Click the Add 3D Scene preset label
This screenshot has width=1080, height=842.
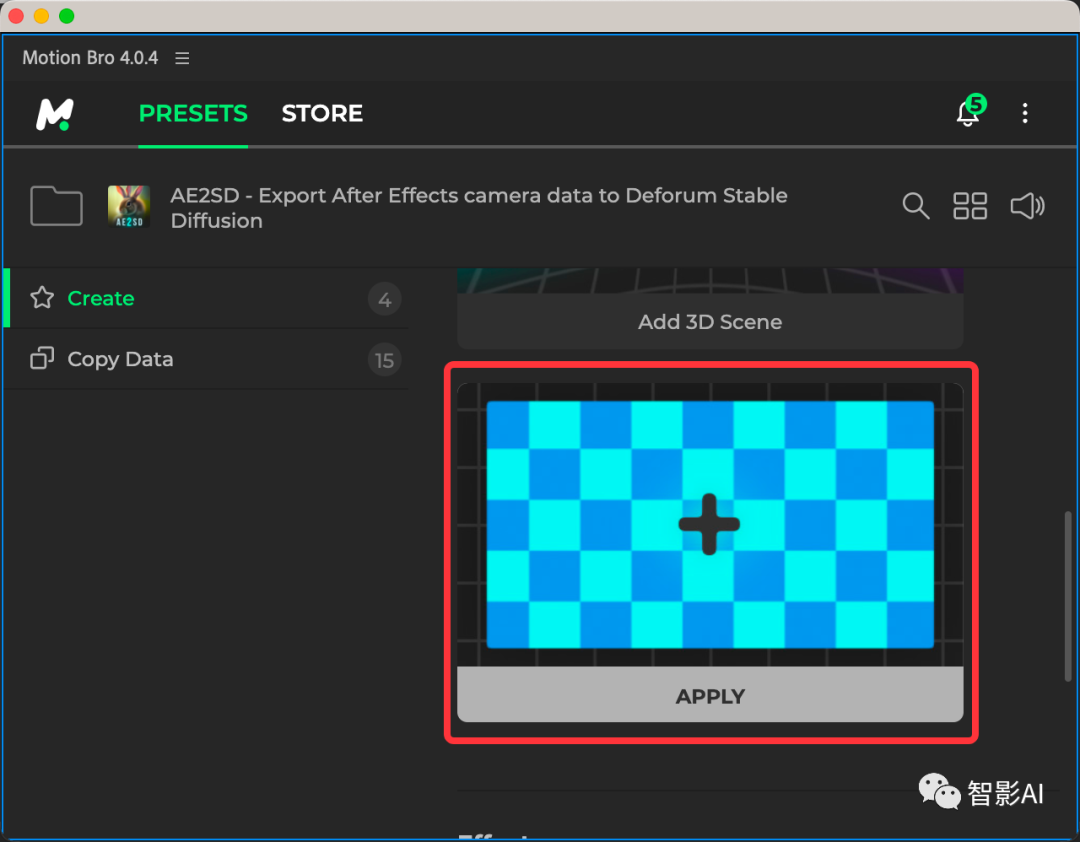pyautogui.click(x=709, y=322)
